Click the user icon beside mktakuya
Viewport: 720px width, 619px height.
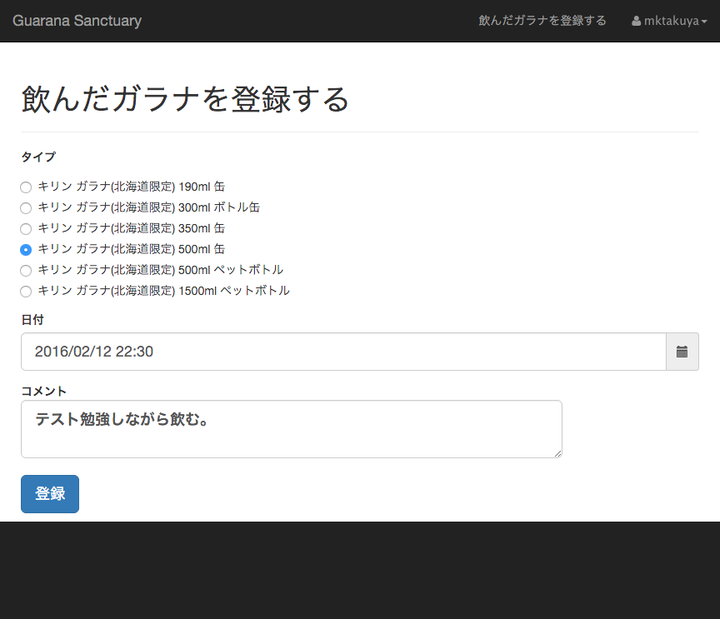tap(636, 21)
